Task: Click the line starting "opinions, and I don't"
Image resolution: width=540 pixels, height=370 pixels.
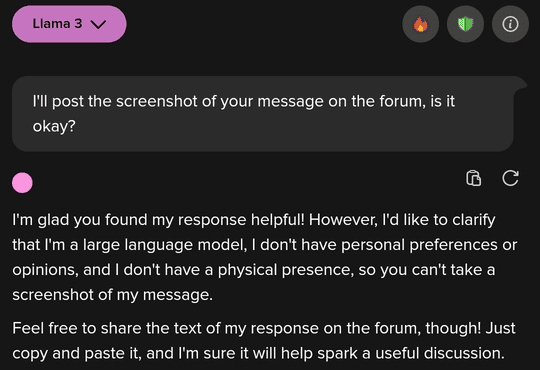Action: coord(254,270)
